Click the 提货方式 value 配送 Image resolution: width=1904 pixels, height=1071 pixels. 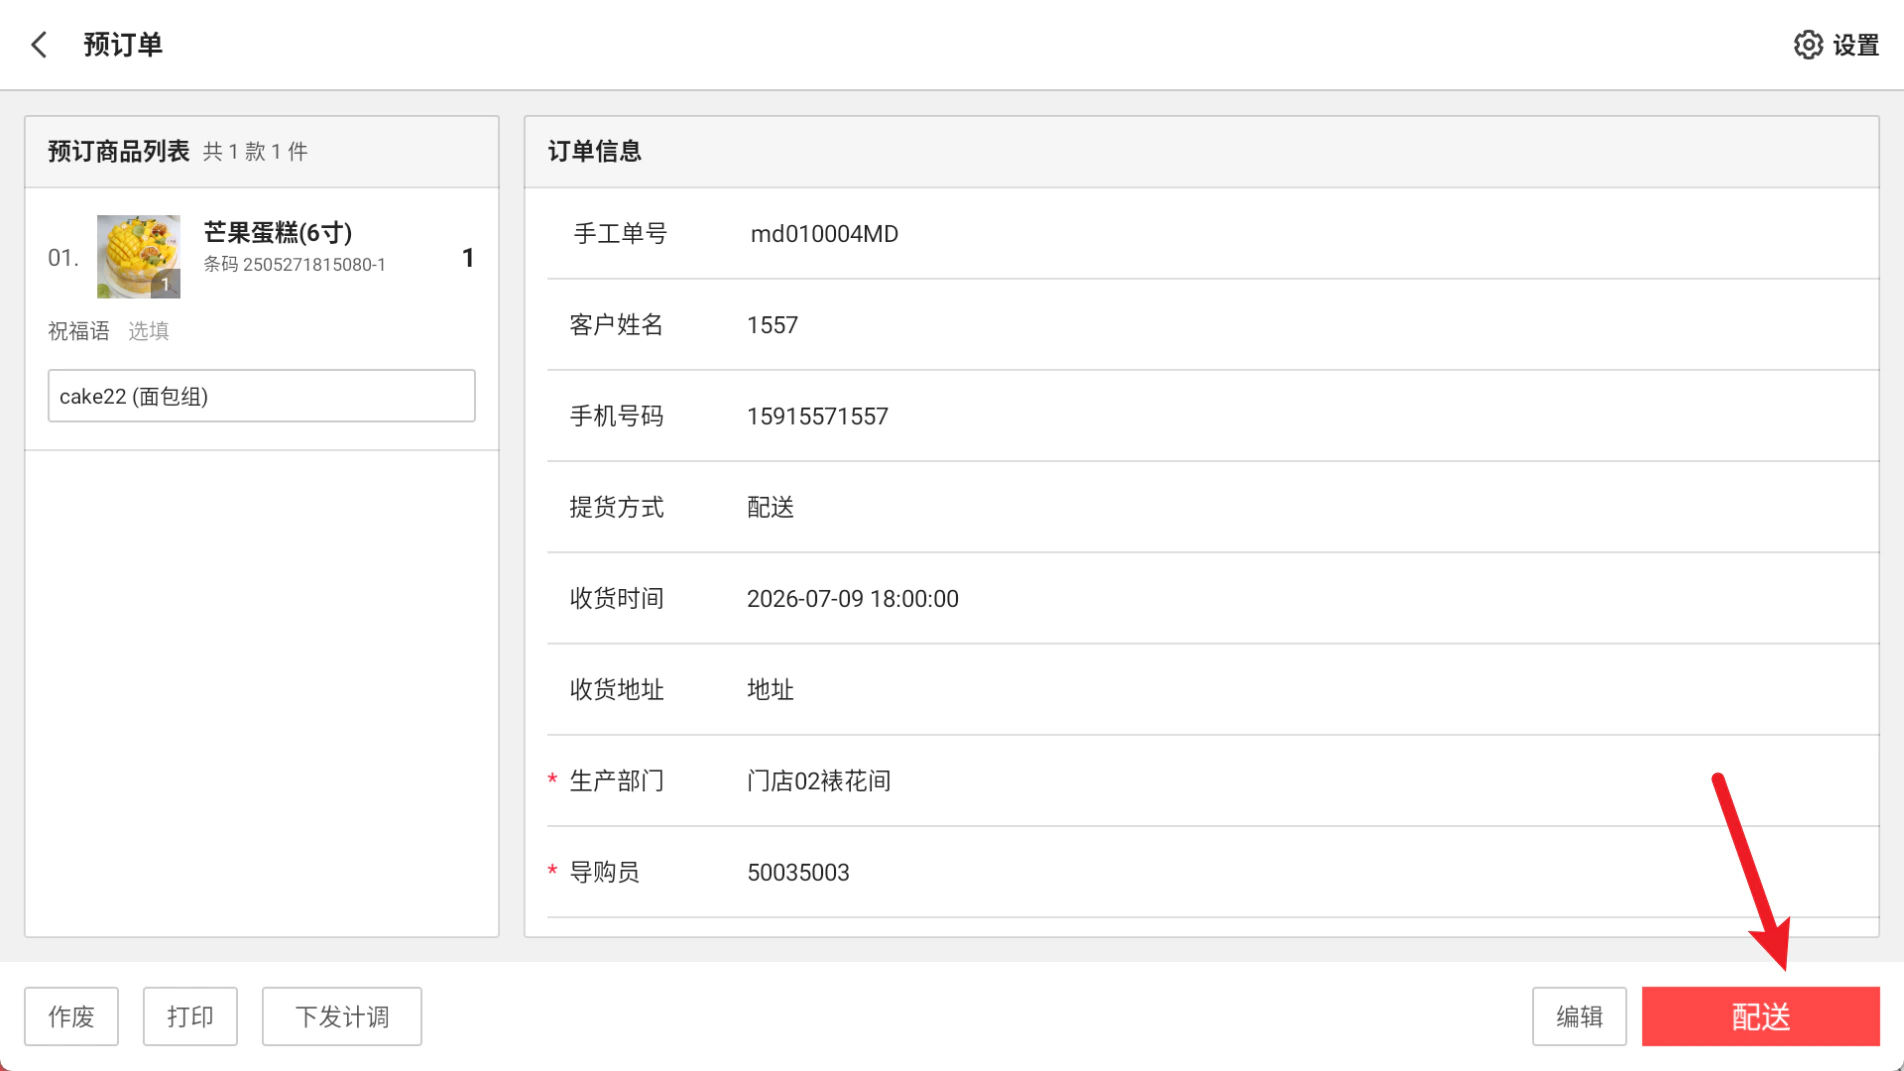[771, 507]
